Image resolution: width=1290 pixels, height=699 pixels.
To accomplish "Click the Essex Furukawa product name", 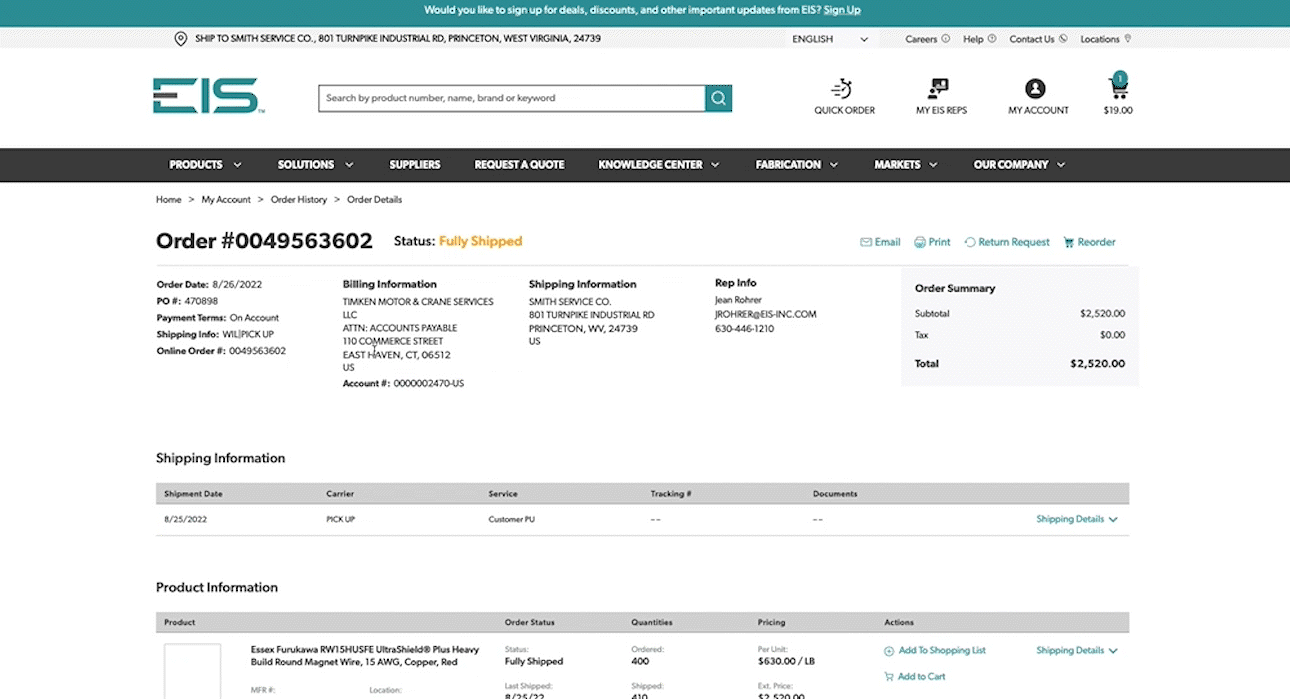I will 365,655.
